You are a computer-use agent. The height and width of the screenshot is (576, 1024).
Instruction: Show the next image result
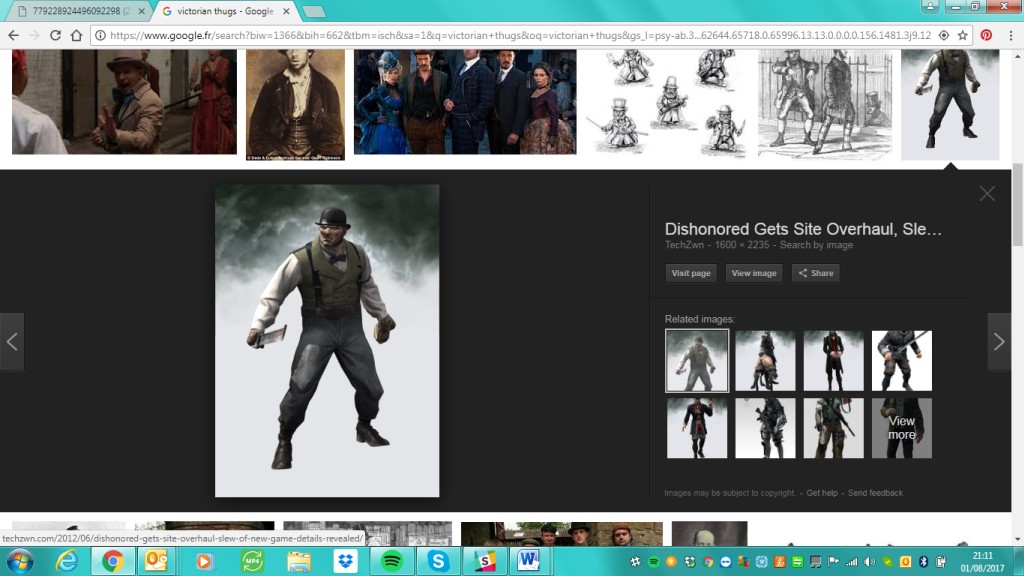pos(999,342)
